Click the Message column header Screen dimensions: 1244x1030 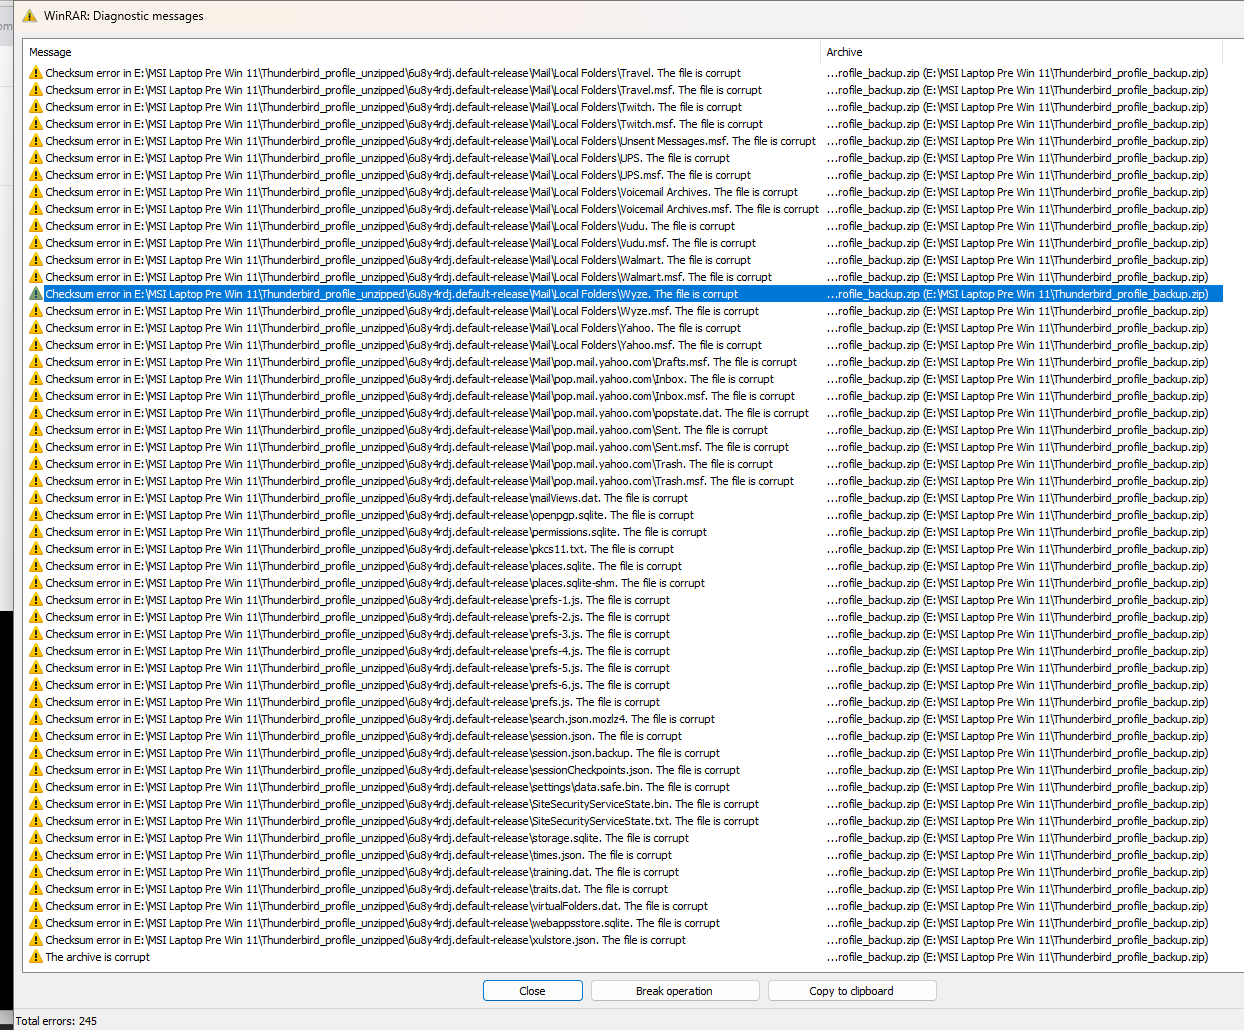coord(421,52)
